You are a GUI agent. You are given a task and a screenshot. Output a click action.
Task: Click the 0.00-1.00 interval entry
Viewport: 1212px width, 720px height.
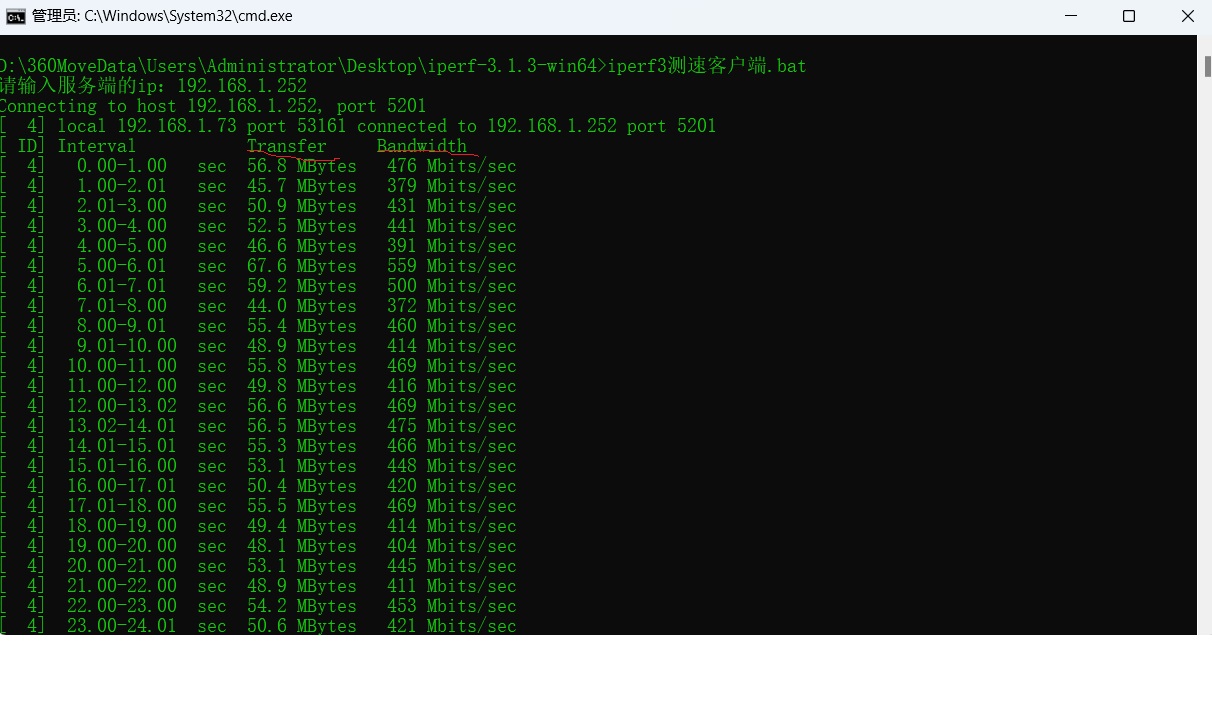(x=122, y=166)
